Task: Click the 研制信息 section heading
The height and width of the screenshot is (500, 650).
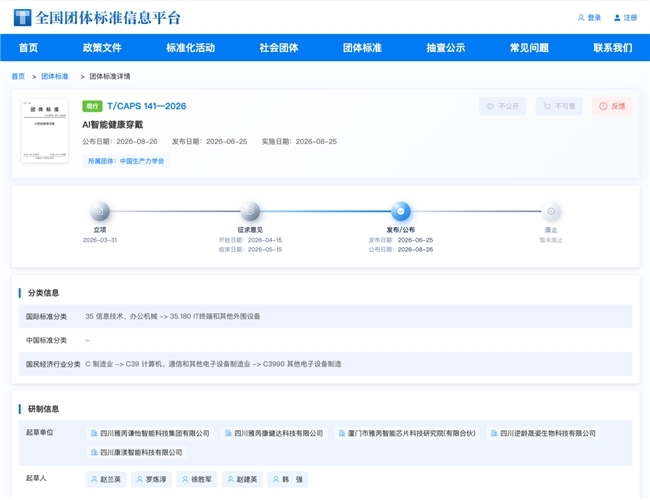Action: coord(44,409)
